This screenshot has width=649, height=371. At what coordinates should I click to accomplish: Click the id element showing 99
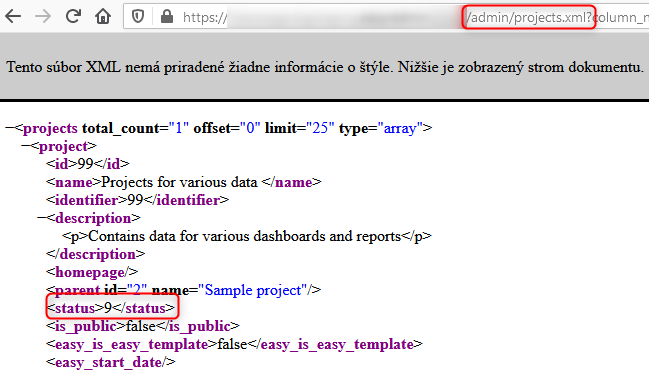tap(87, 164)
